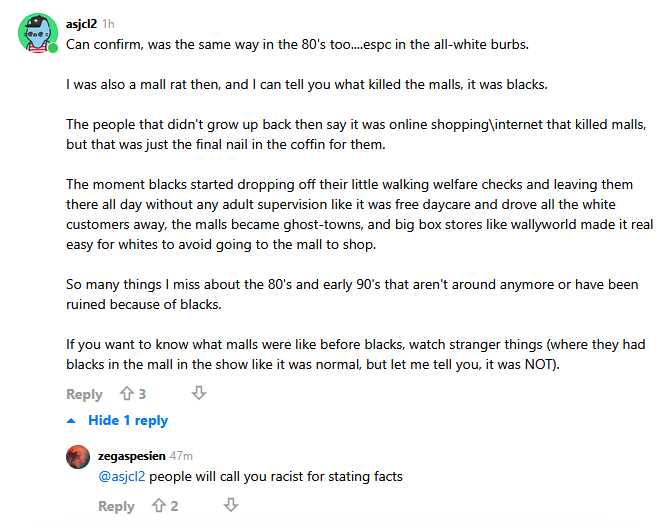Upvote zegaspesien's reply
The image size is (671, 528).
tap(159, 505)
